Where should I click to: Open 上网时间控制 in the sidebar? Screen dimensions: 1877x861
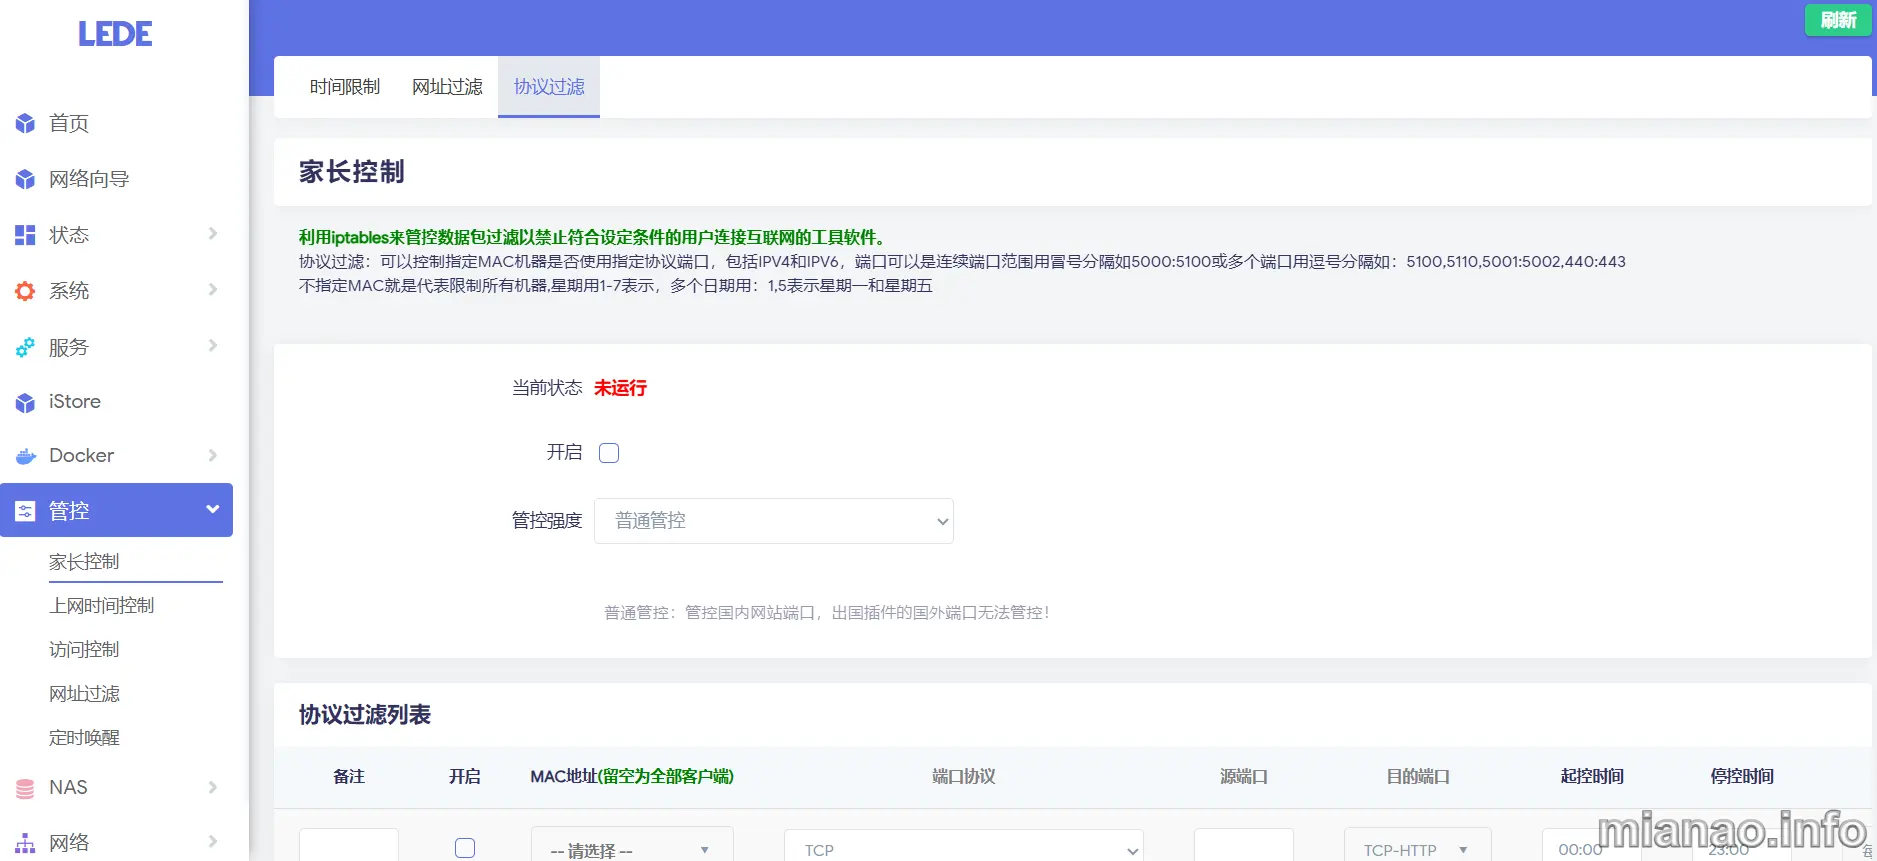click(x=102, y=606)
